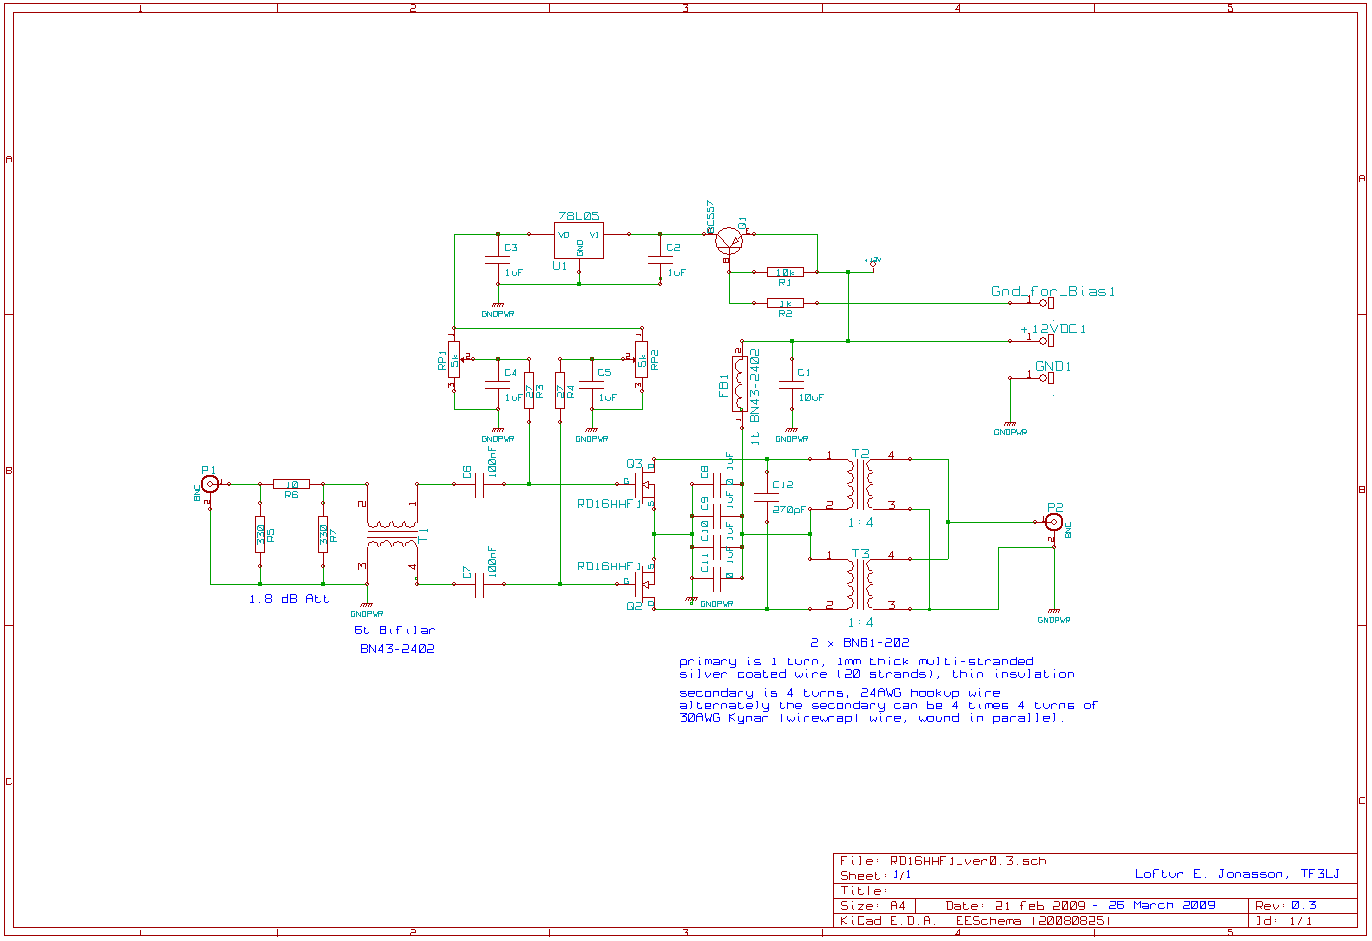The height and width of the screenshot is (941, 1372).
Task: Select the 78L05 voltage regulator U1
Action: tap(579, 240)
